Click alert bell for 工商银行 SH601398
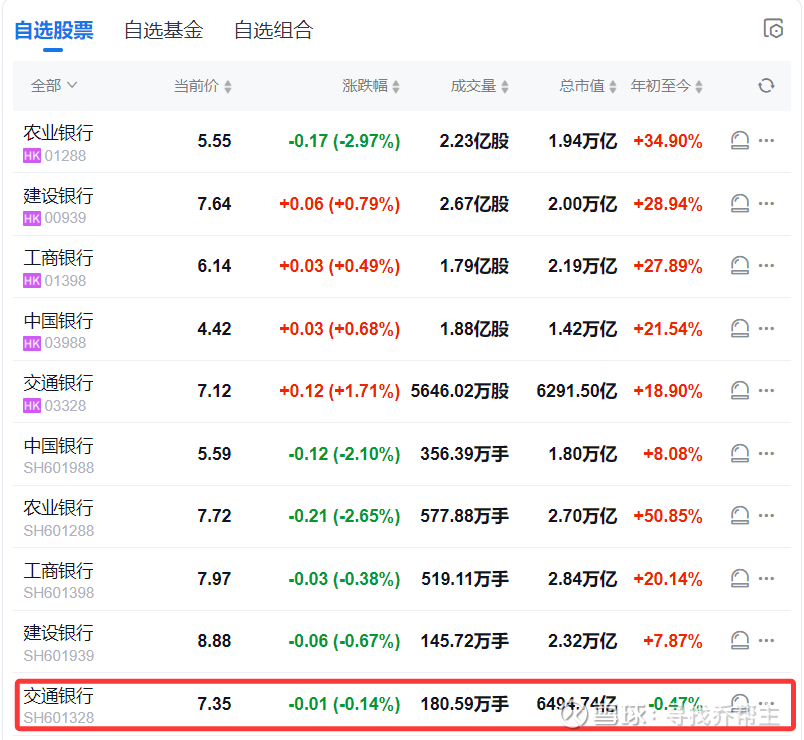This screenshot has width=804, height=740. point(740,579)
